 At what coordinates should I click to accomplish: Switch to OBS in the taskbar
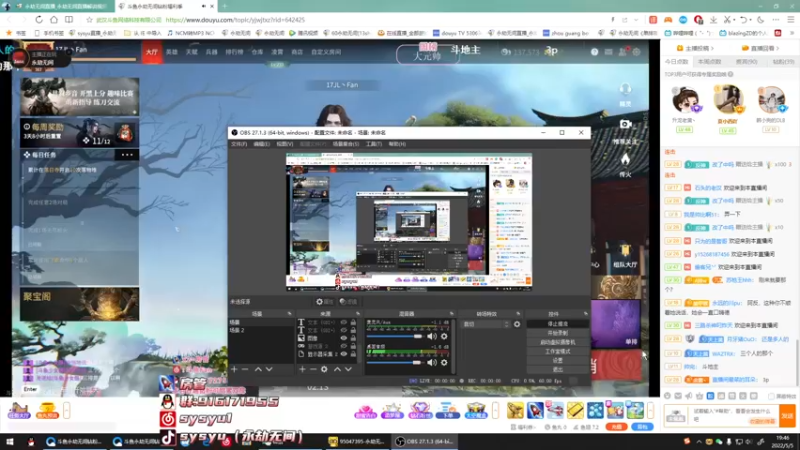[x=425, y=441]
